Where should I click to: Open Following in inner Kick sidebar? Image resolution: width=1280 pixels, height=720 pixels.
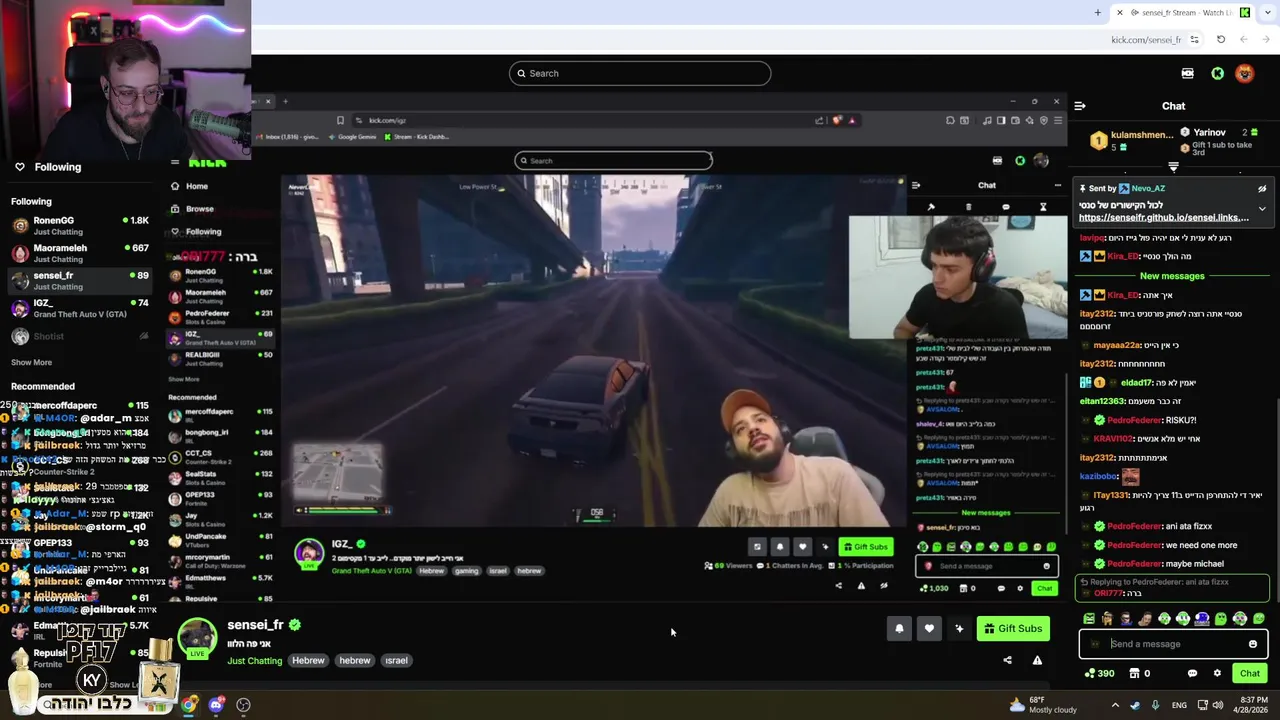(196, 231)
